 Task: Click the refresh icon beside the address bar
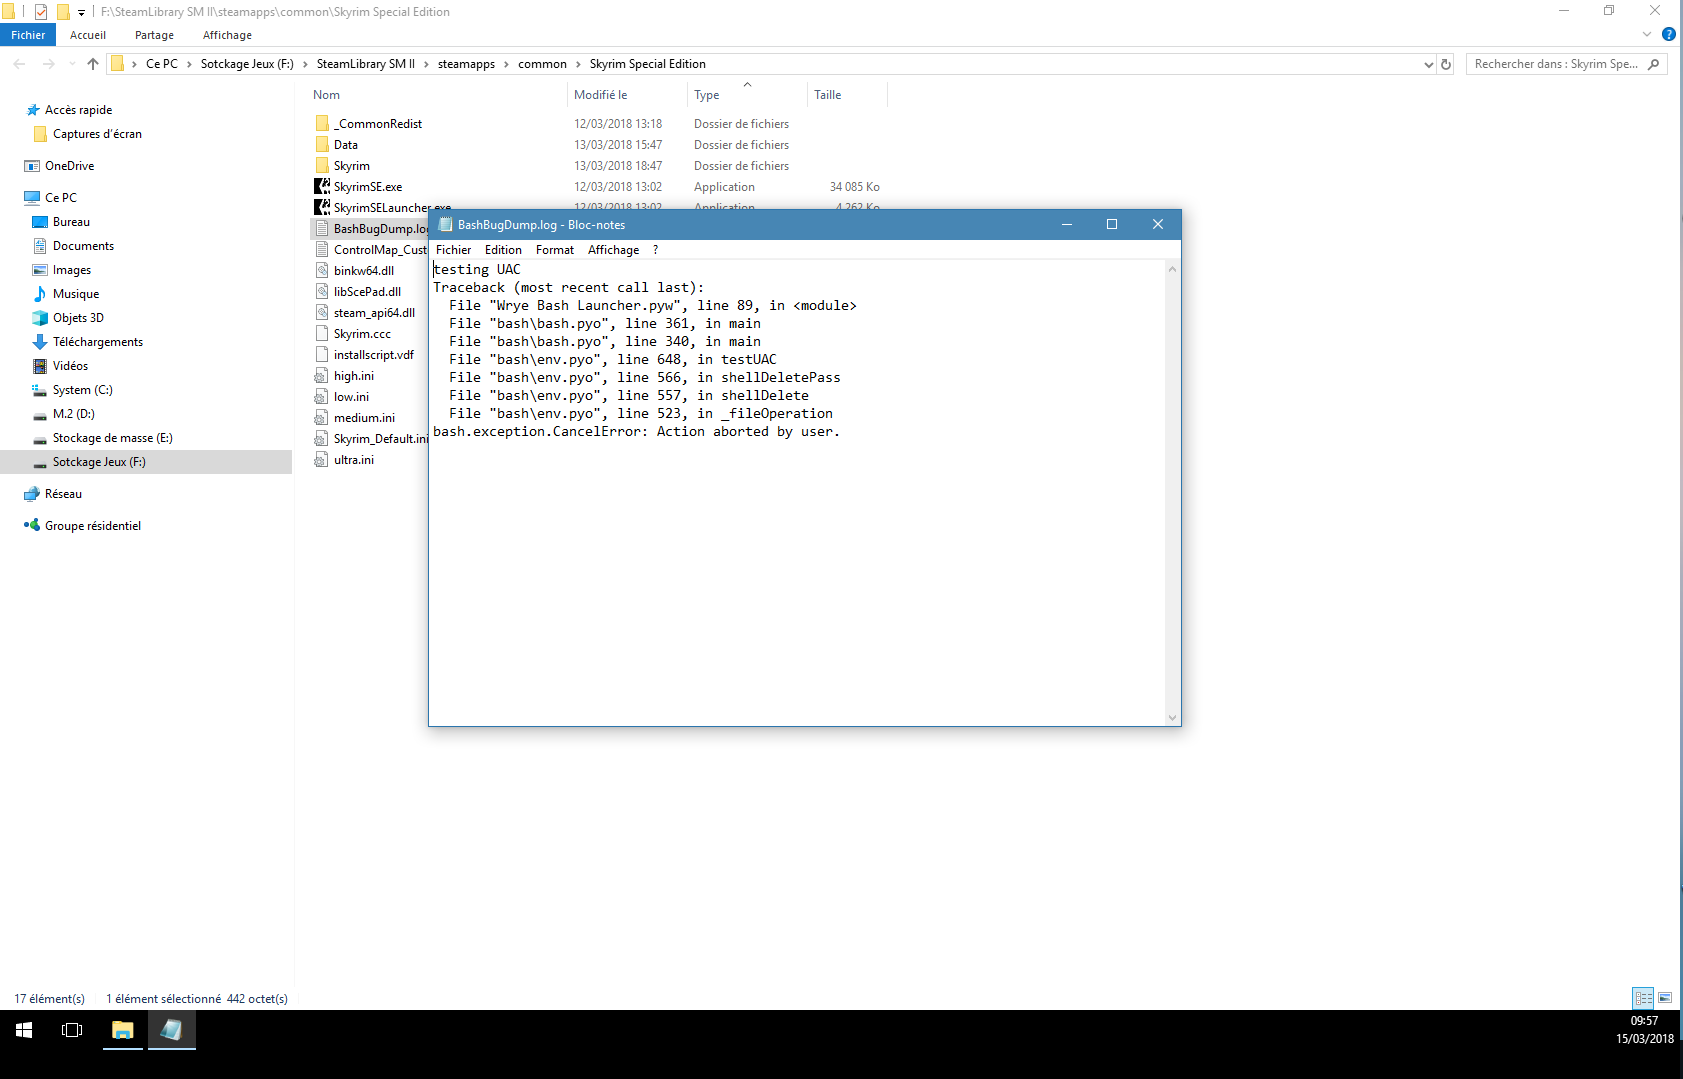pyautogui.click(x=1446, y=64)
